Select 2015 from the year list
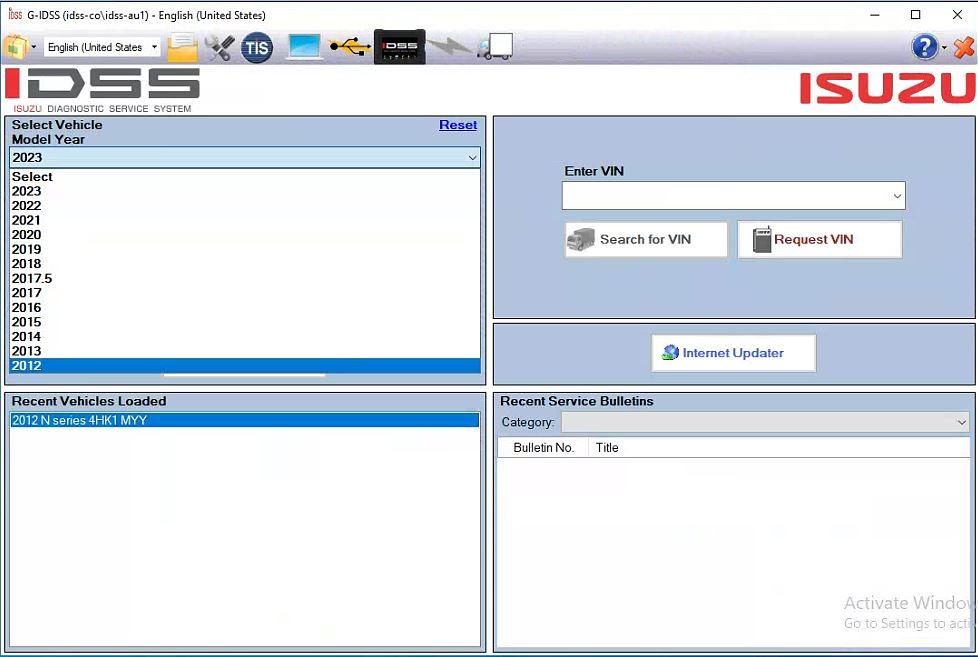 pos(245,322)
